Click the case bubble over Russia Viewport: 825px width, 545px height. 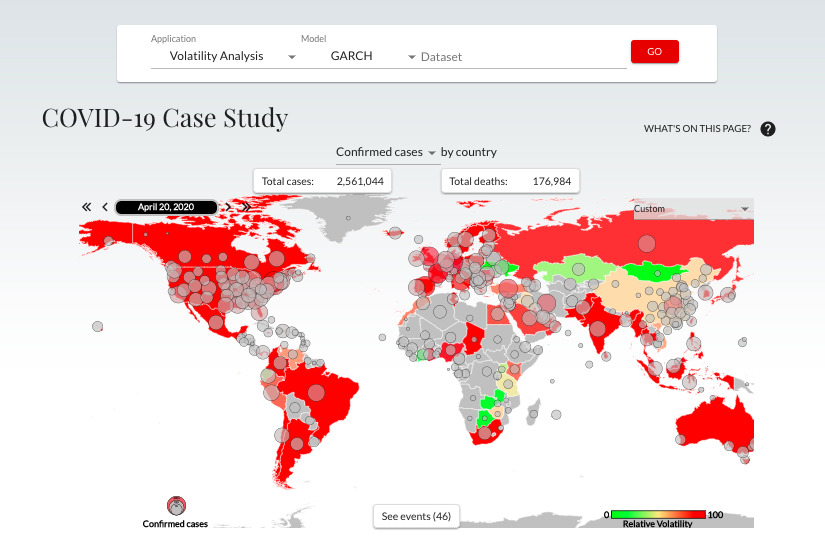tap(647, 242)
